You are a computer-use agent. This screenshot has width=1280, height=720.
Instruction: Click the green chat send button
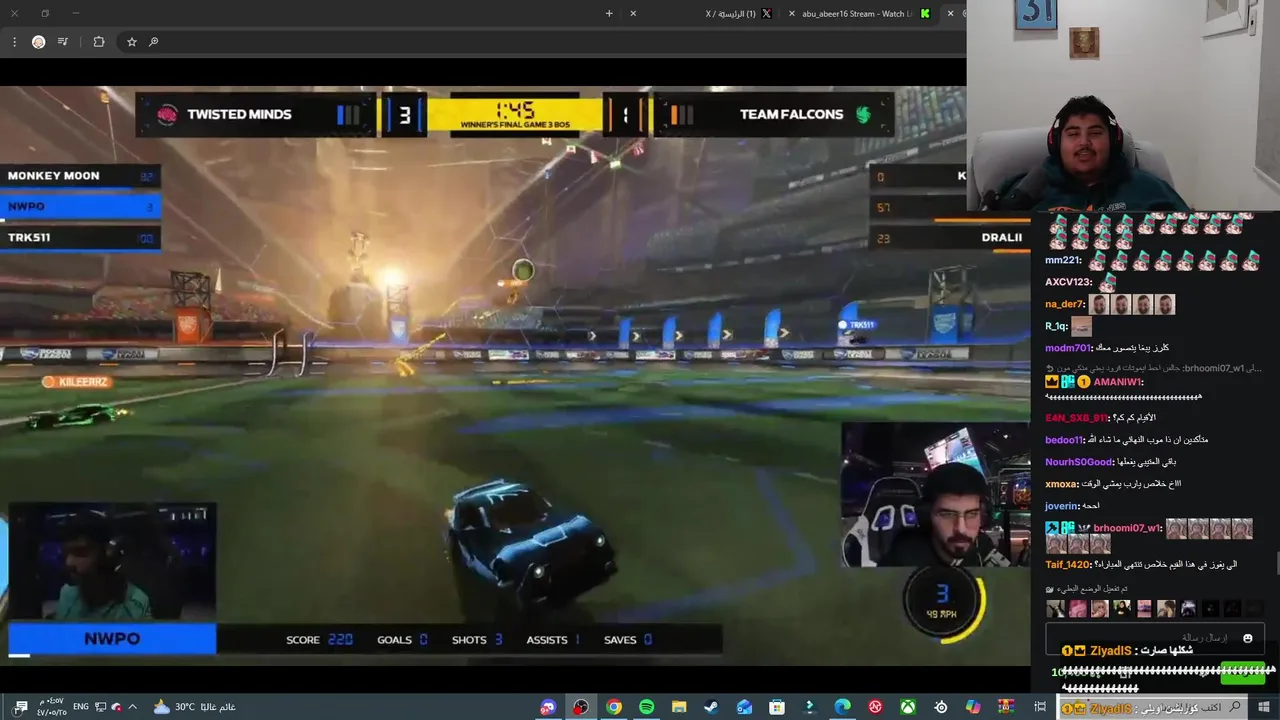[x=1243, y=674]
